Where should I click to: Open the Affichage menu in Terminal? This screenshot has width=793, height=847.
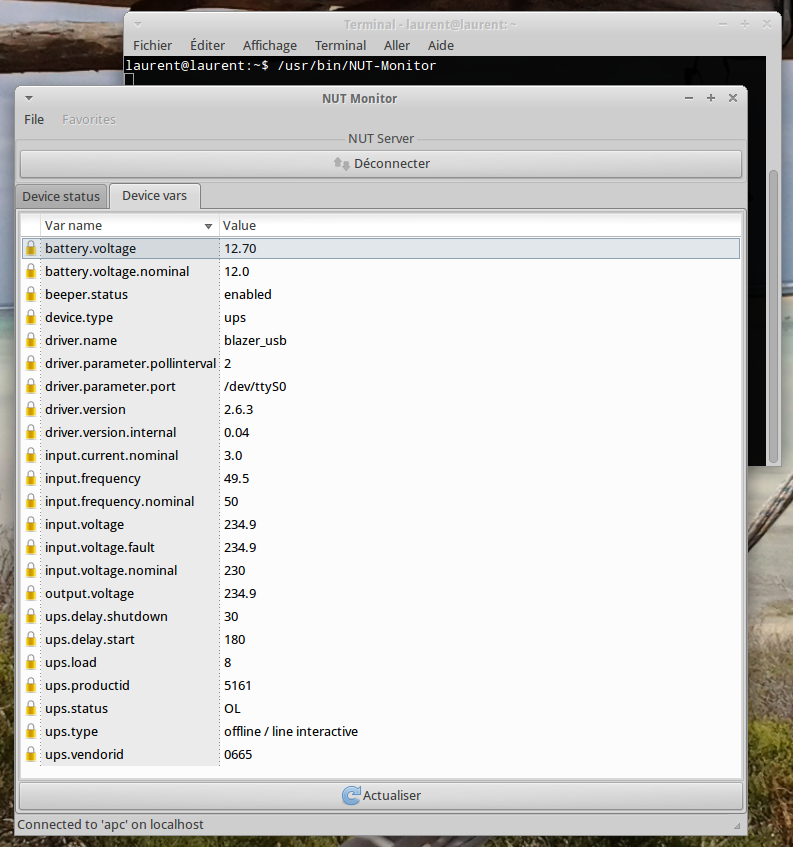pos(269,45)
